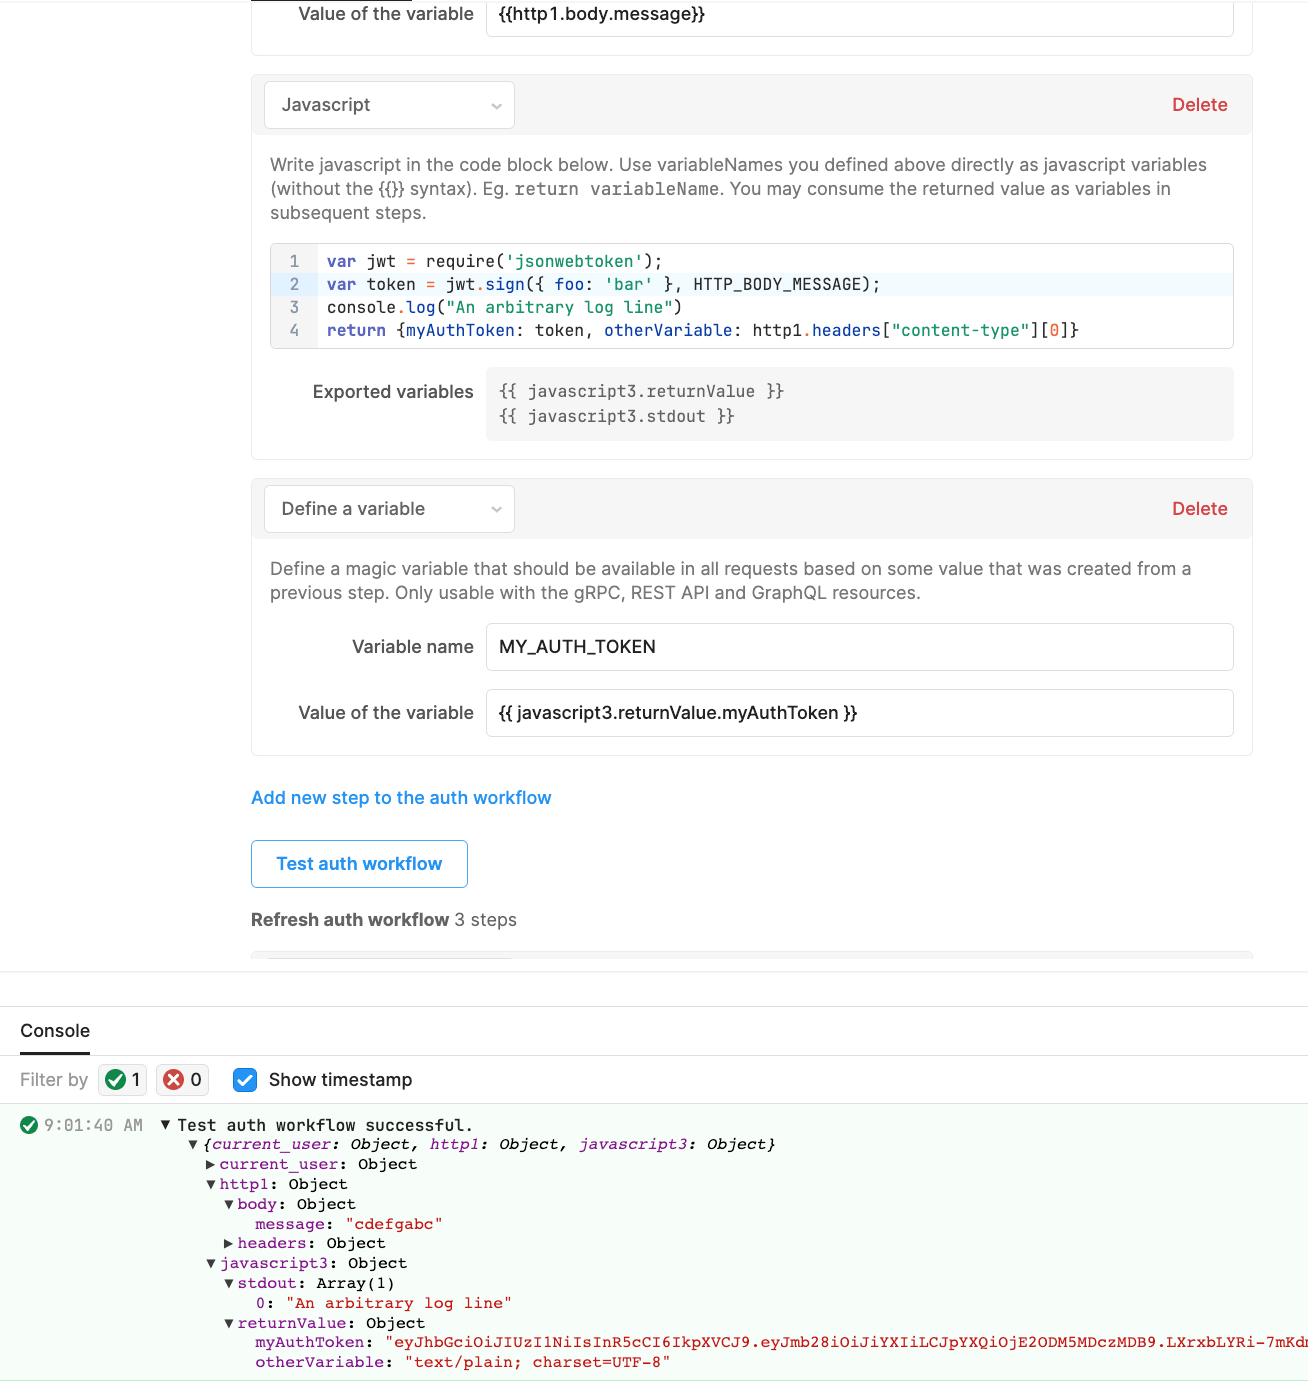Collapse the http1 object node
Image resolution: width=1308 pixels, height=1390 pixels.
tap(211, 1185)
